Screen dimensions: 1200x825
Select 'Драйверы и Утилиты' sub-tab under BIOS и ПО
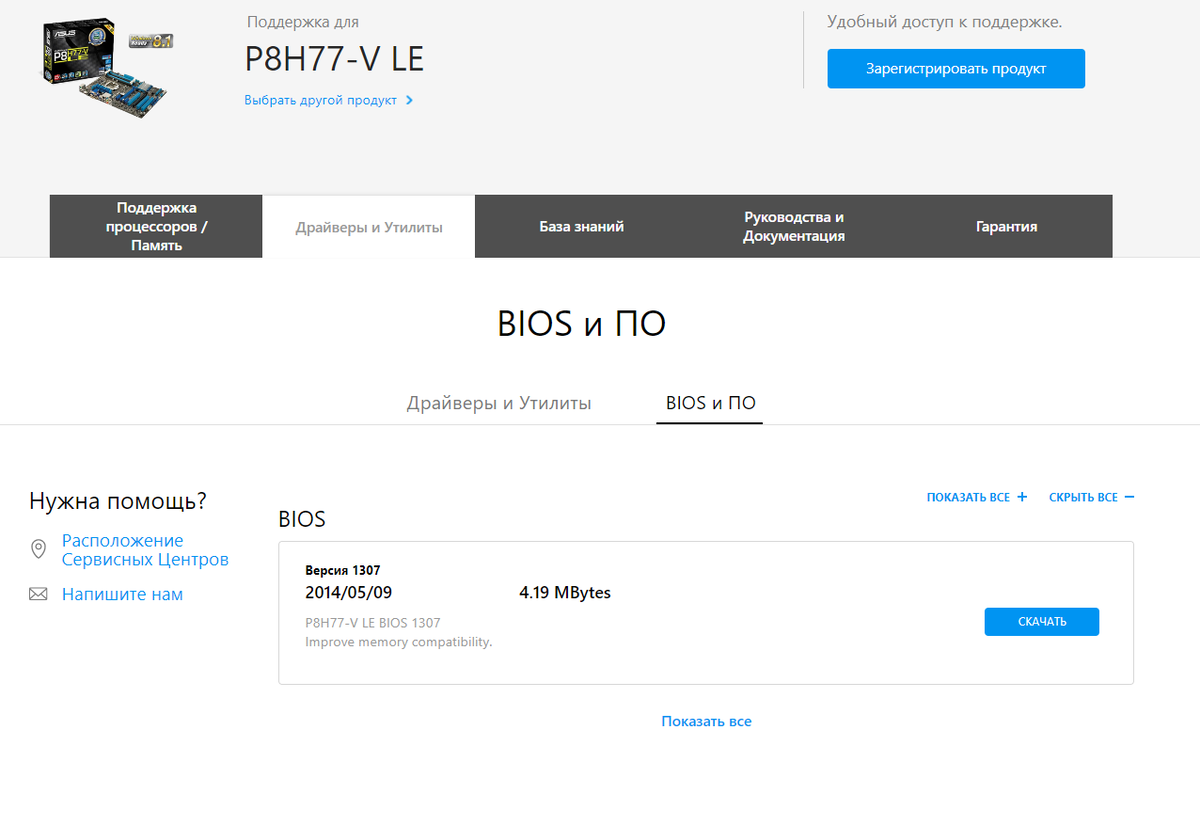click(499, 403)
